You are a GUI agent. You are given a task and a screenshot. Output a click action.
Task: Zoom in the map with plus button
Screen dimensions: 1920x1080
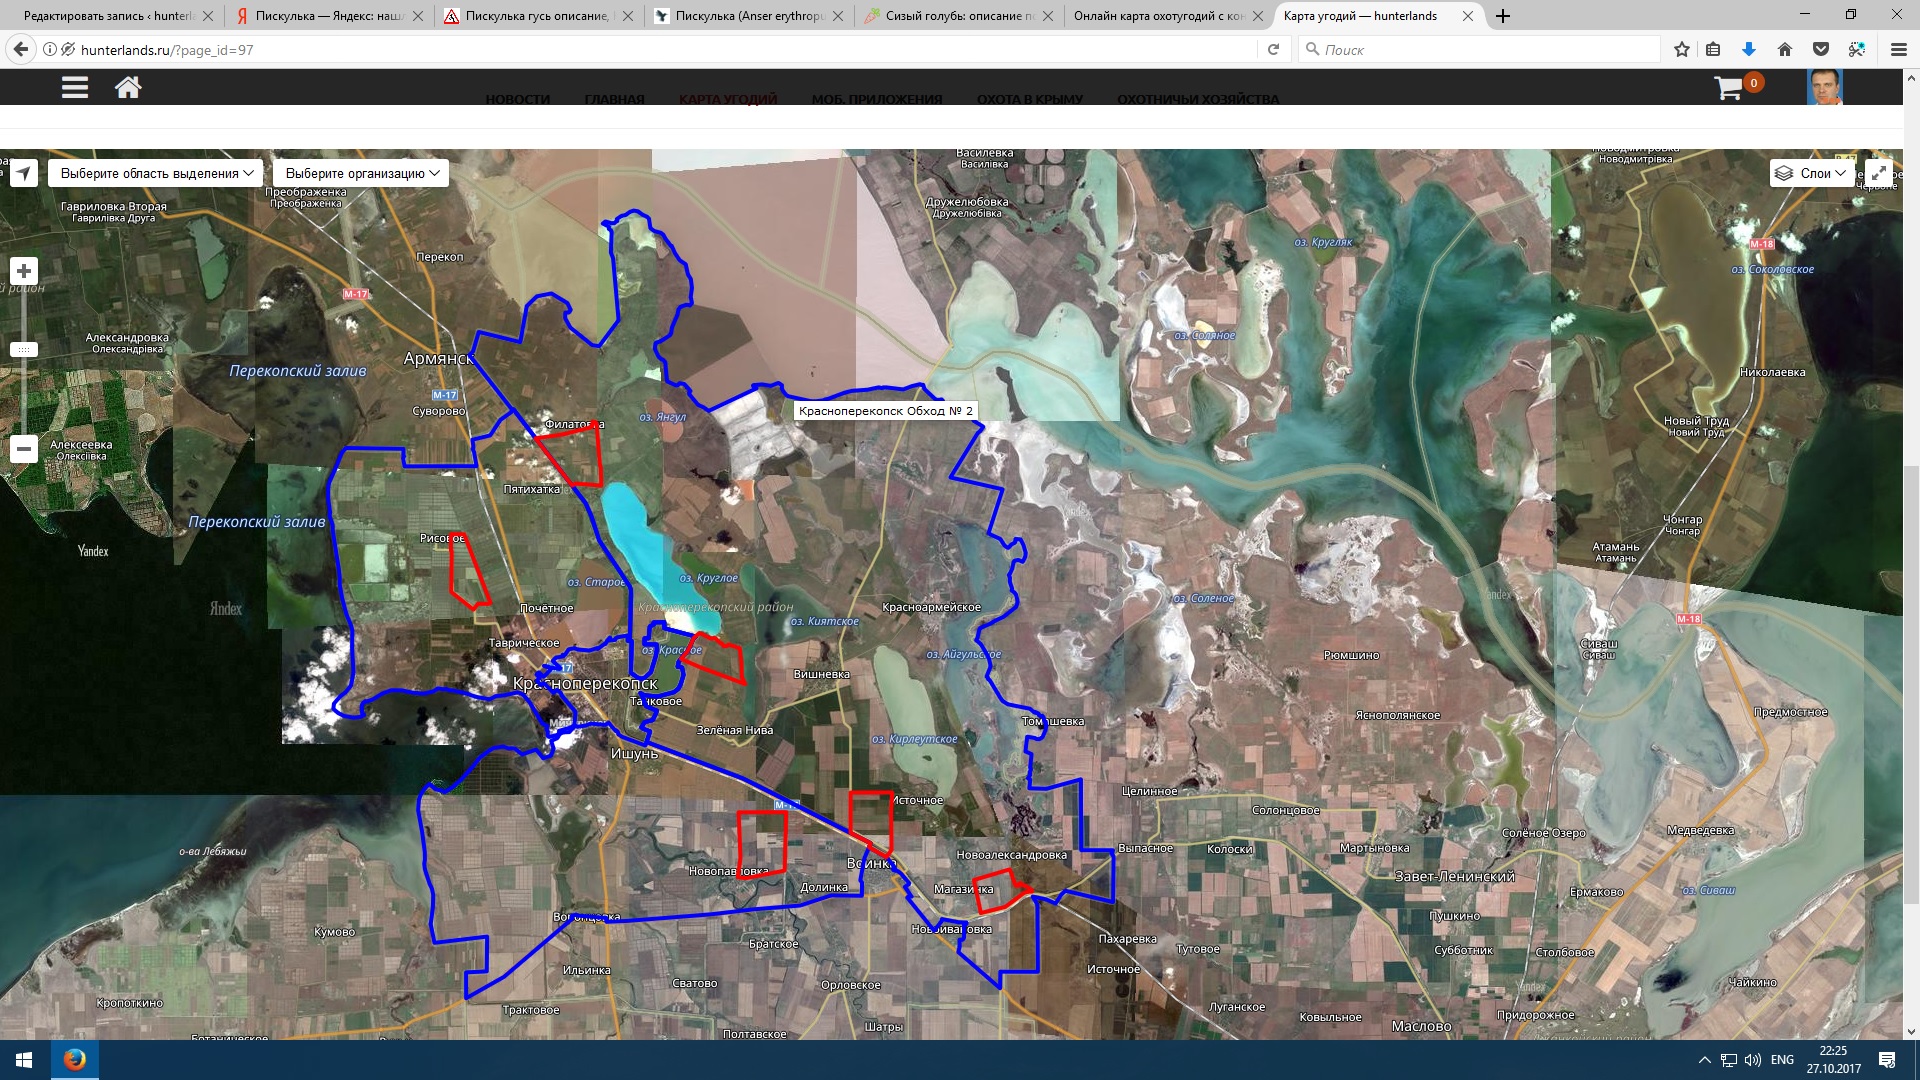(x=24, y=271)
